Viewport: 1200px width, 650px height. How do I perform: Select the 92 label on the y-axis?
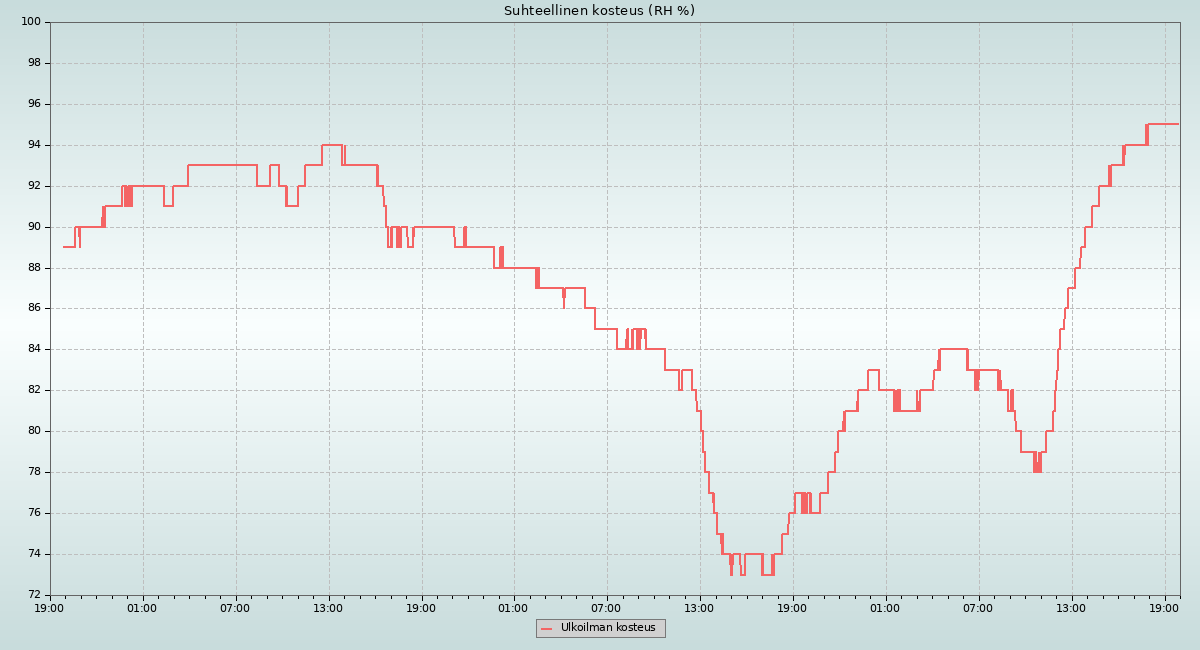(33, 186)
